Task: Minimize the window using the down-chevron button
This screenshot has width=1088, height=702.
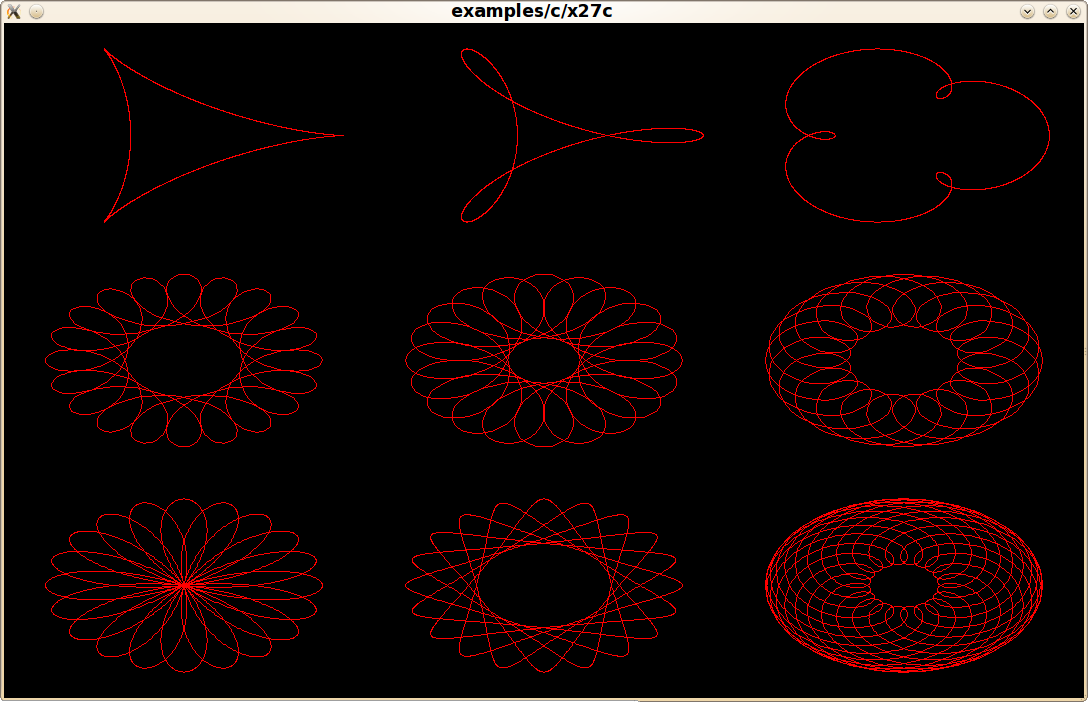Action: (1027, 11)
